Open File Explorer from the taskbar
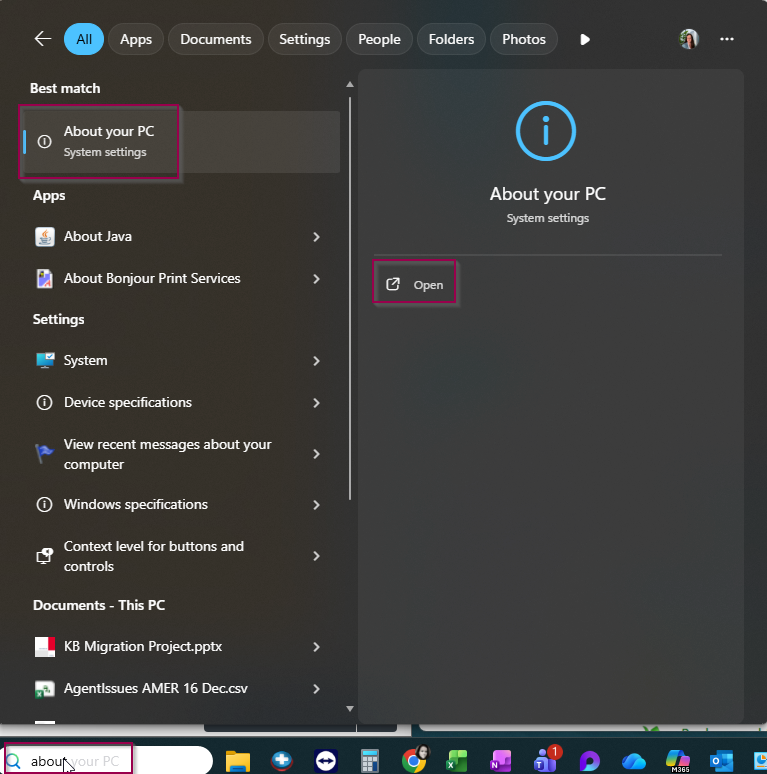This screenshot has height=774, width=767. (237, 761)
